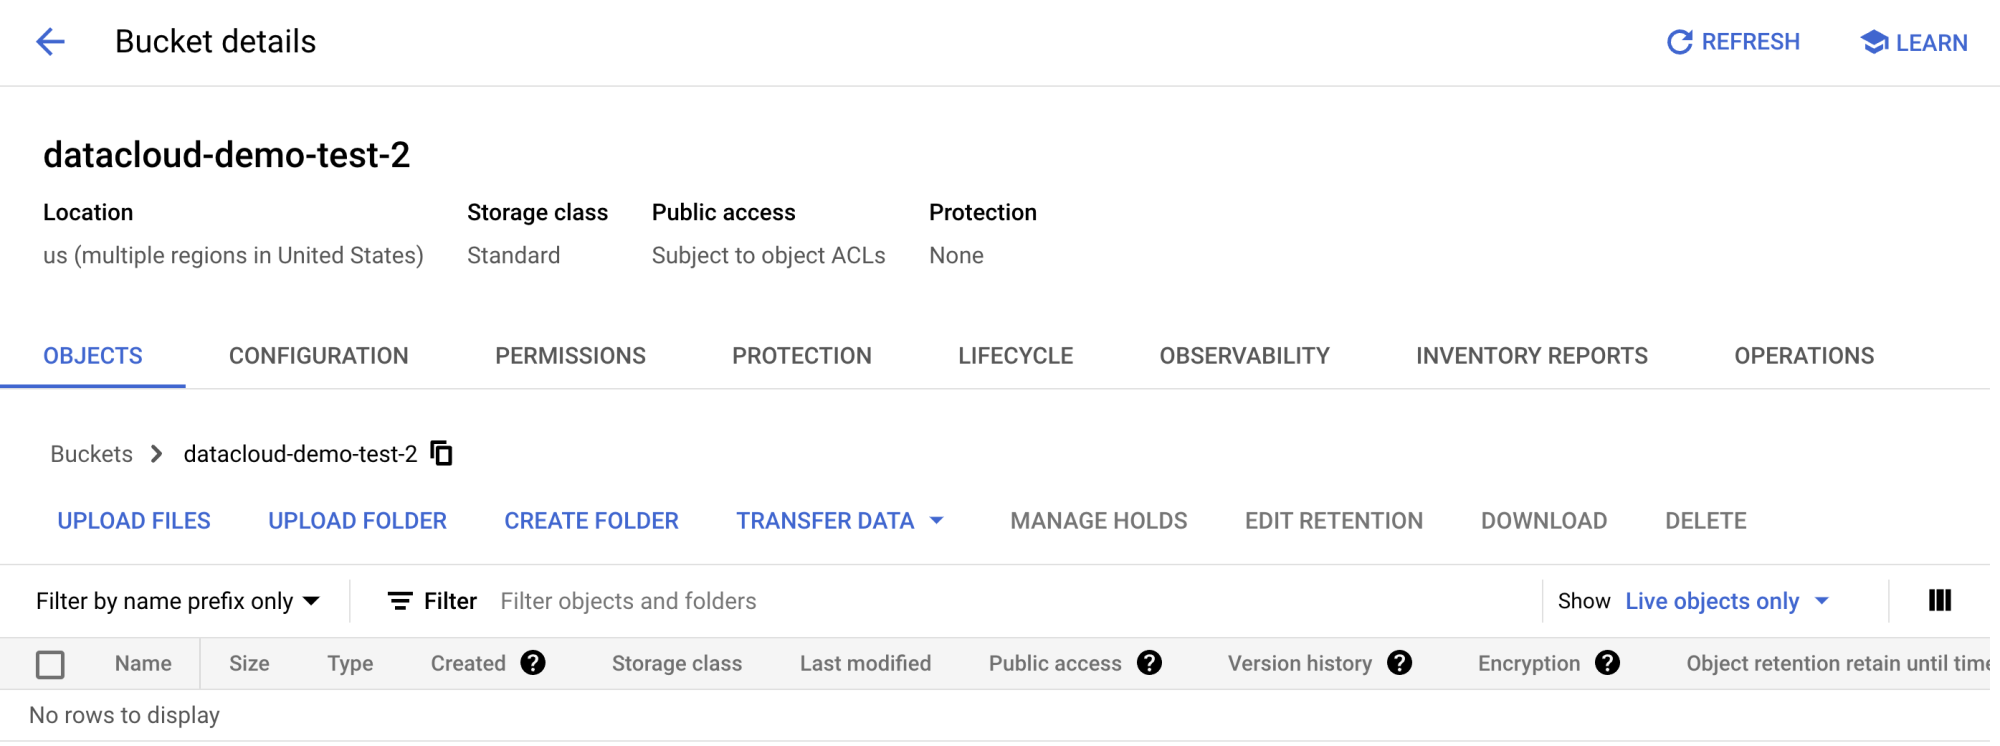
Task: Click the Filter funnel icon
Action: point(399,600)
